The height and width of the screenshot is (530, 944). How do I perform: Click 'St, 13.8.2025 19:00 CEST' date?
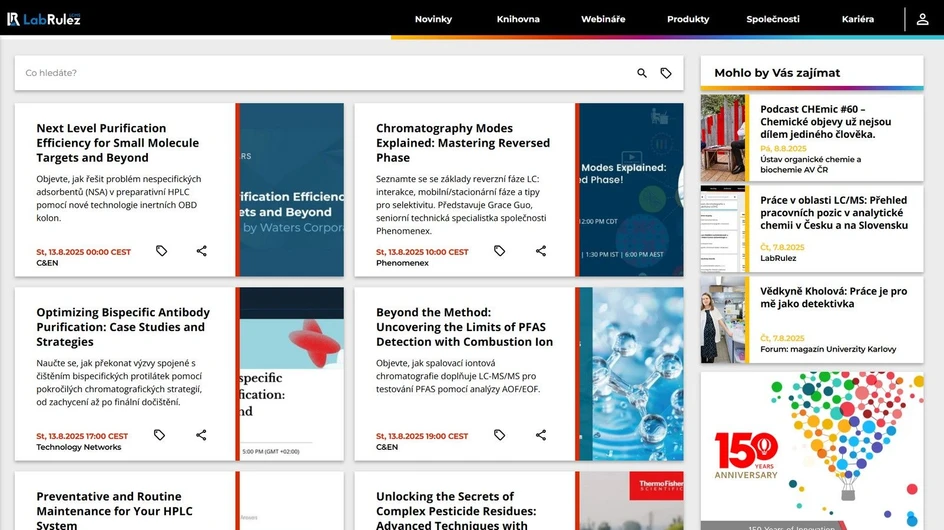(422, 436)
